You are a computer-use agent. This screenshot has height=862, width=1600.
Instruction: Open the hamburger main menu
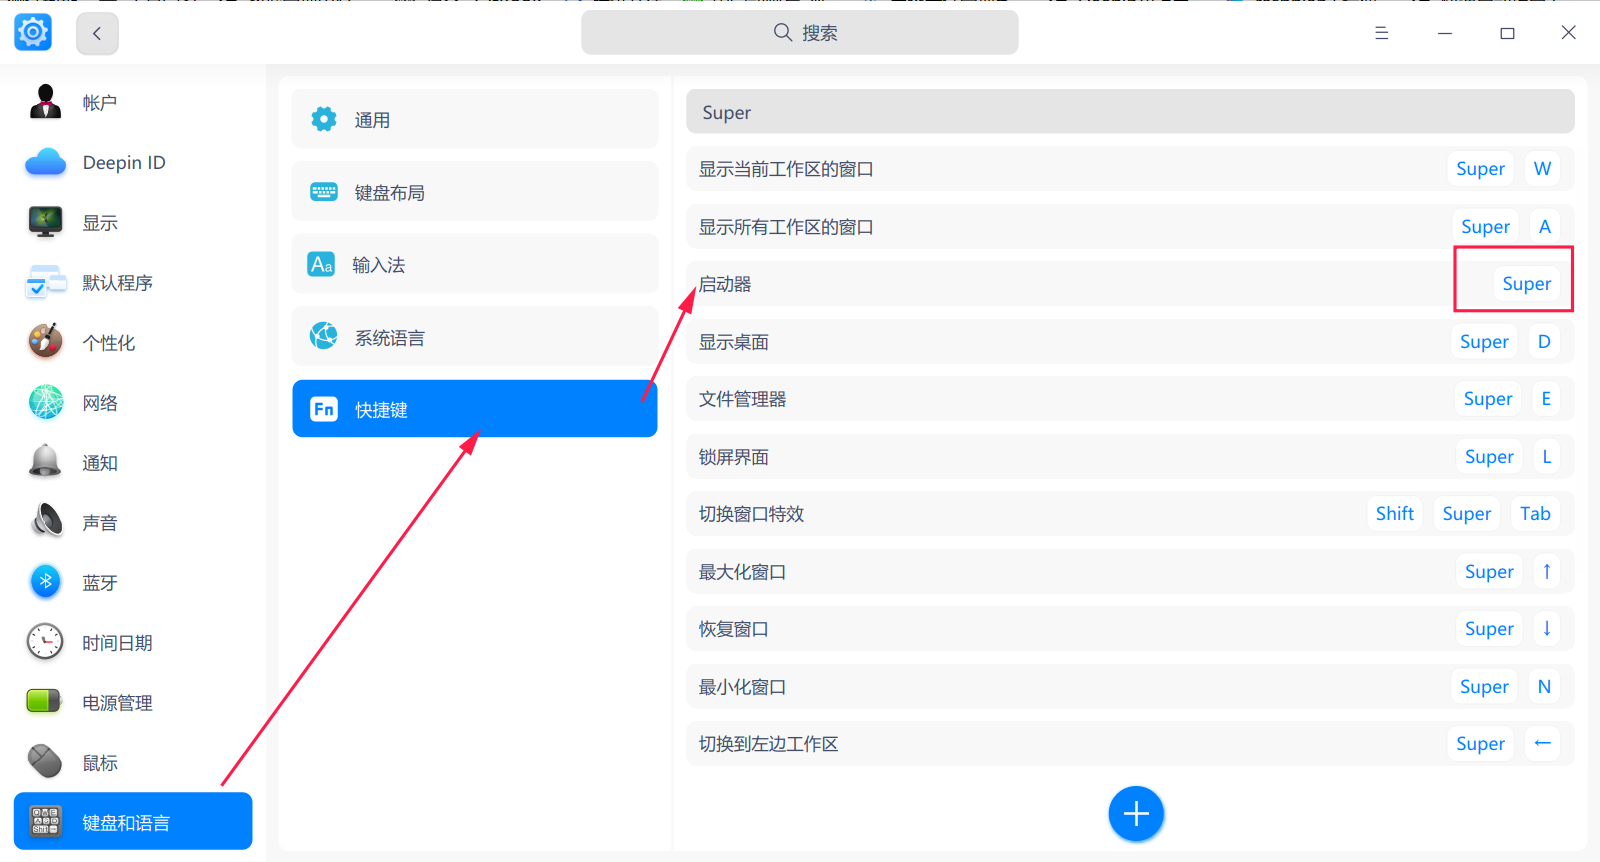1381,33
